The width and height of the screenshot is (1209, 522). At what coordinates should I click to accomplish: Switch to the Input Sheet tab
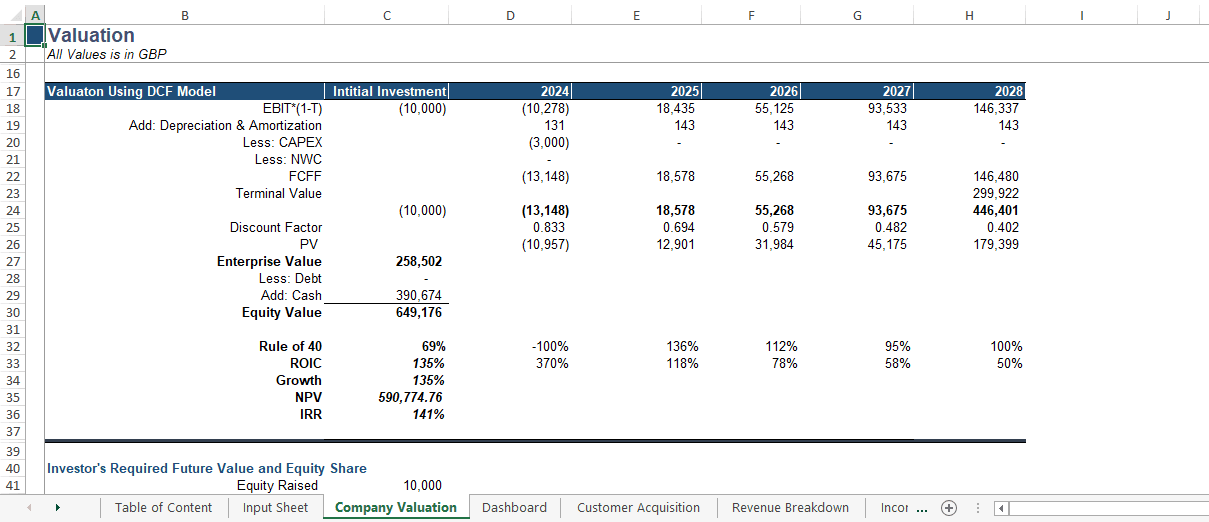click(x=275, y=507)
